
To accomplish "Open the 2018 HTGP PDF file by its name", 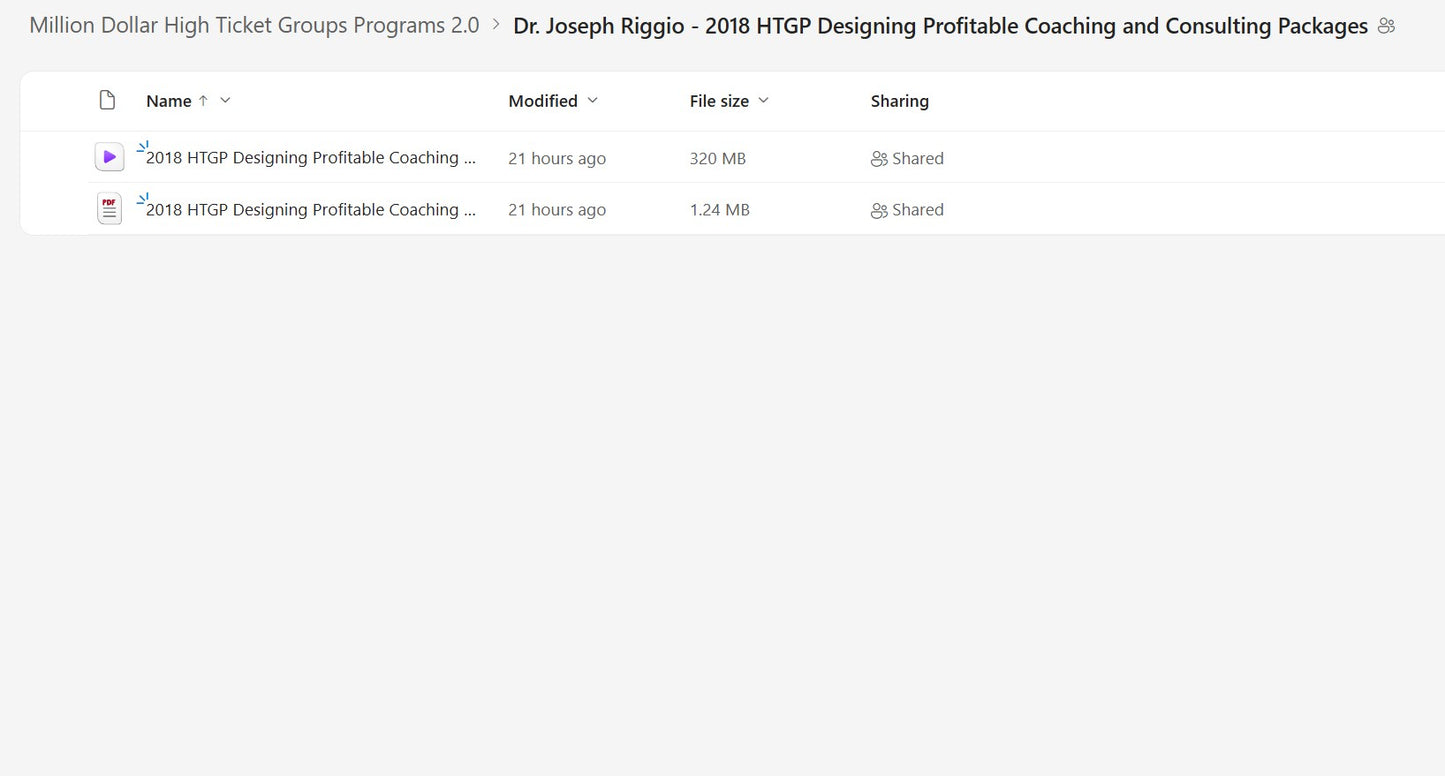I will click(310, 209).
